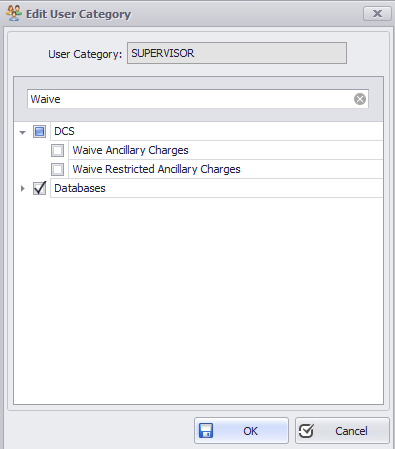Screen dimensions: 395x449
Task: Uncheck the Databases checkbox
Action: point(39,188)
